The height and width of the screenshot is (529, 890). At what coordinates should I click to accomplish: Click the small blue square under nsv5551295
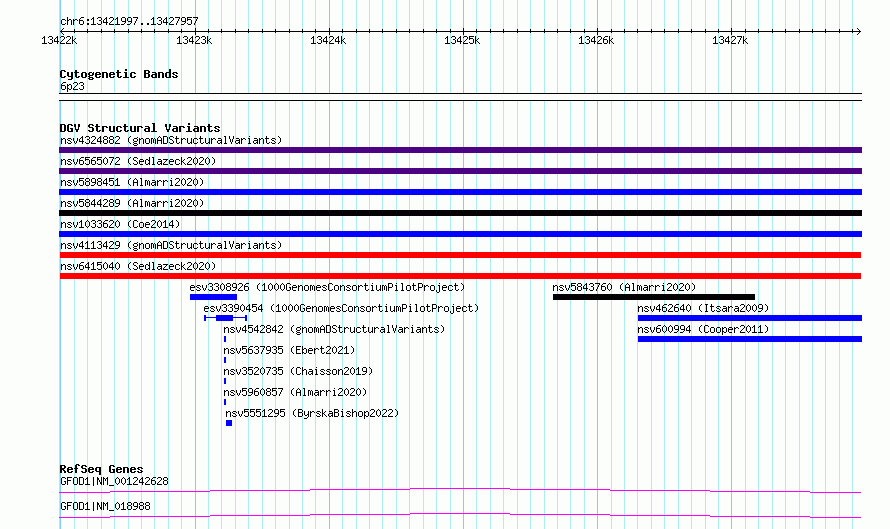229,423
